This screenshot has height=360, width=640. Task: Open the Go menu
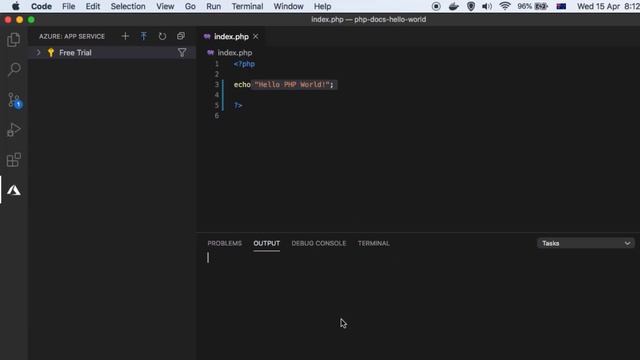190,7
